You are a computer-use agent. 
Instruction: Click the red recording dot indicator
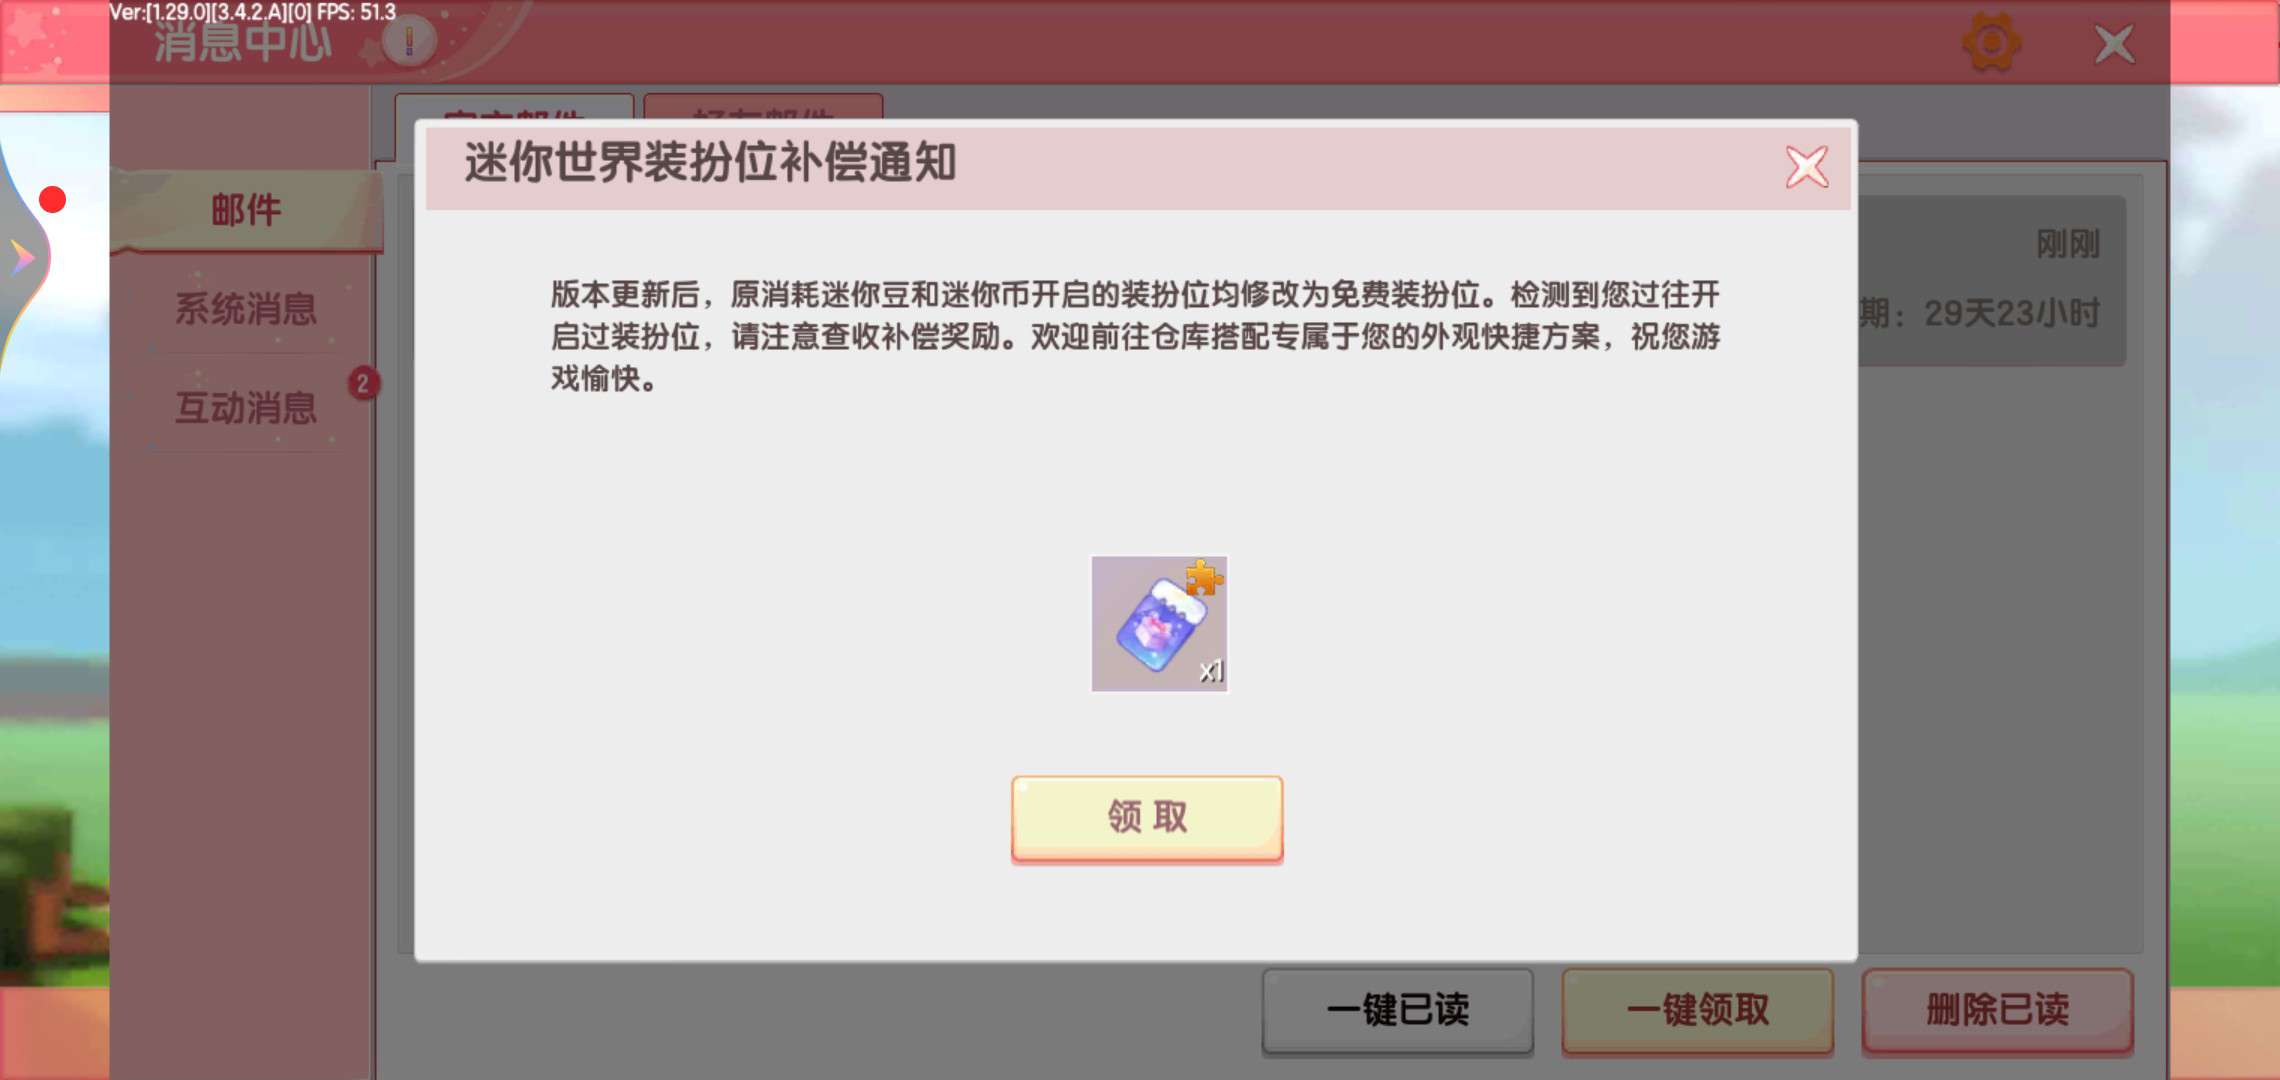point(52,200)
